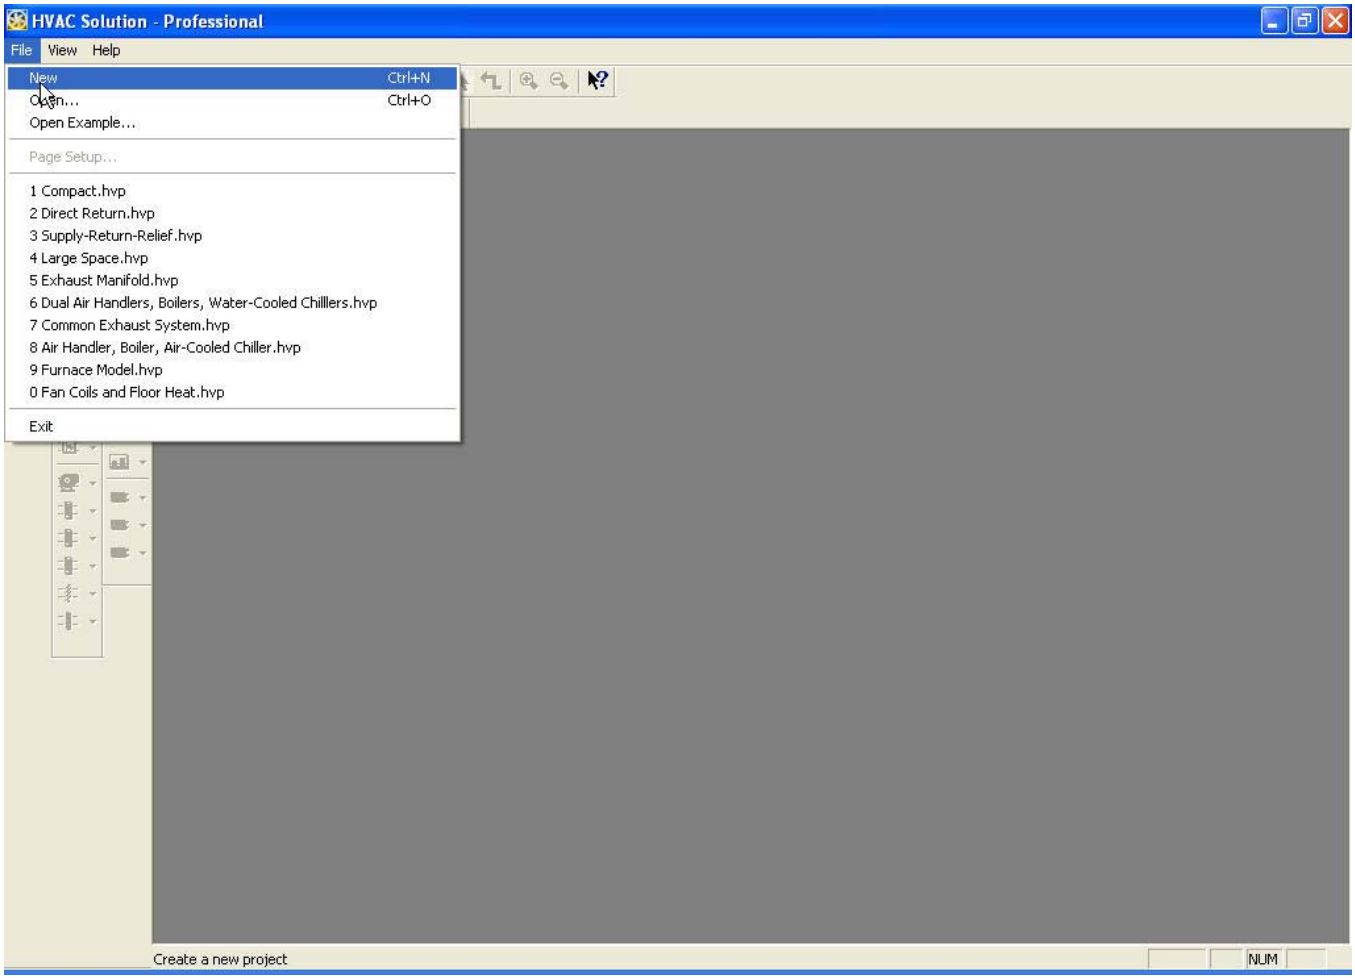
Task: Open the View menu
Action: point(62,50)
